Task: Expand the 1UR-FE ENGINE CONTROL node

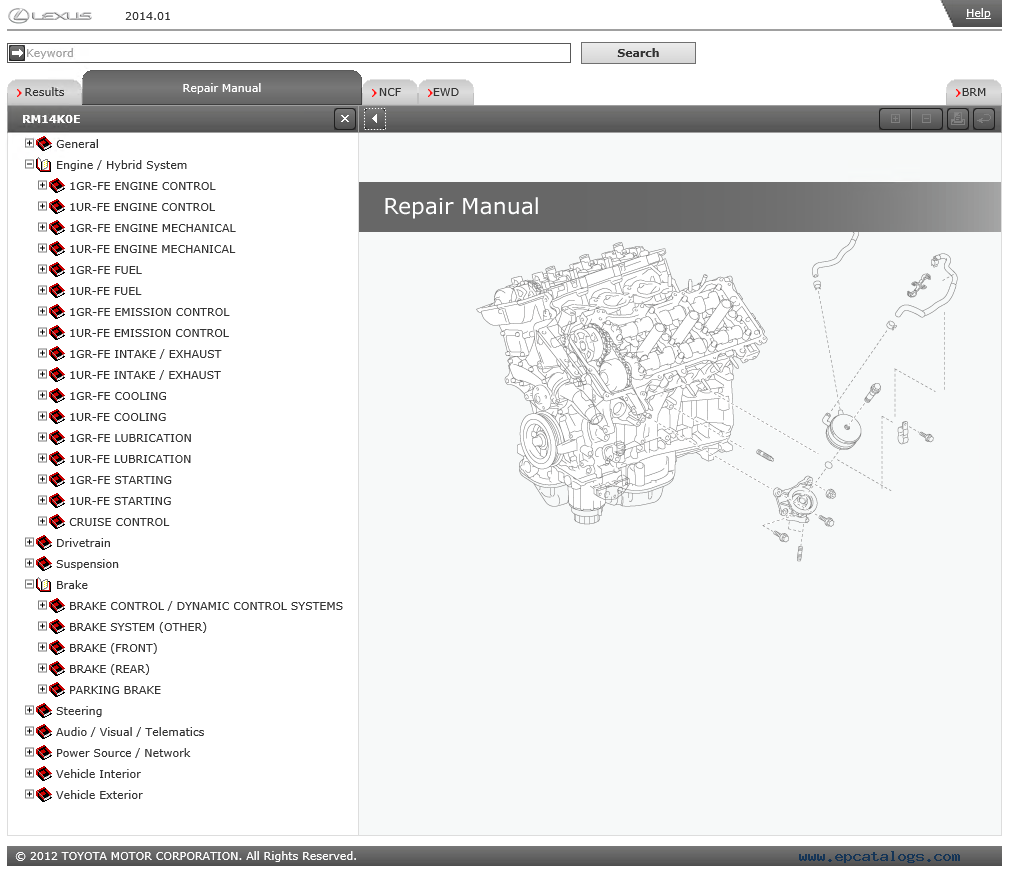Action: (43, 206)
